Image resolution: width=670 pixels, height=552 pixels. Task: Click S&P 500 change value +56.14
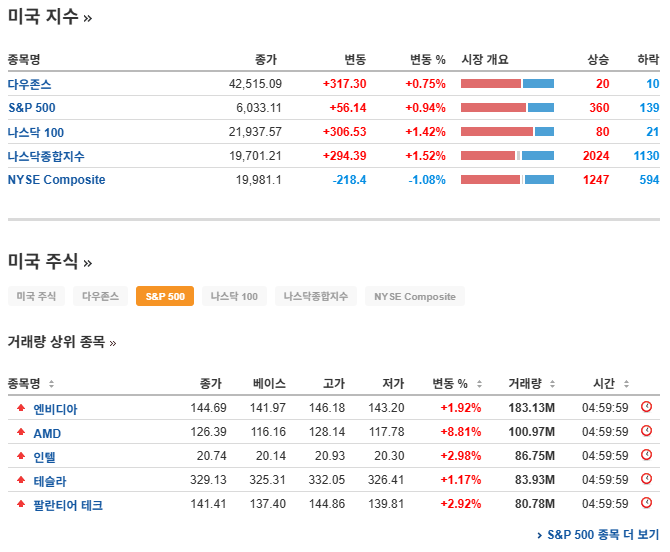[x=348, y=108]
